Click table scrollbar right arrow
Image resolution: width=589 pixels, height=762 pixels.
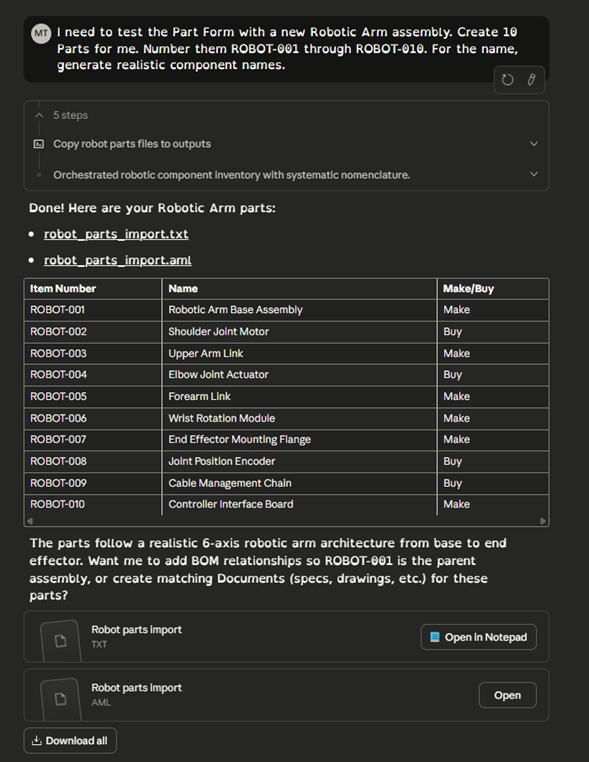543,521
